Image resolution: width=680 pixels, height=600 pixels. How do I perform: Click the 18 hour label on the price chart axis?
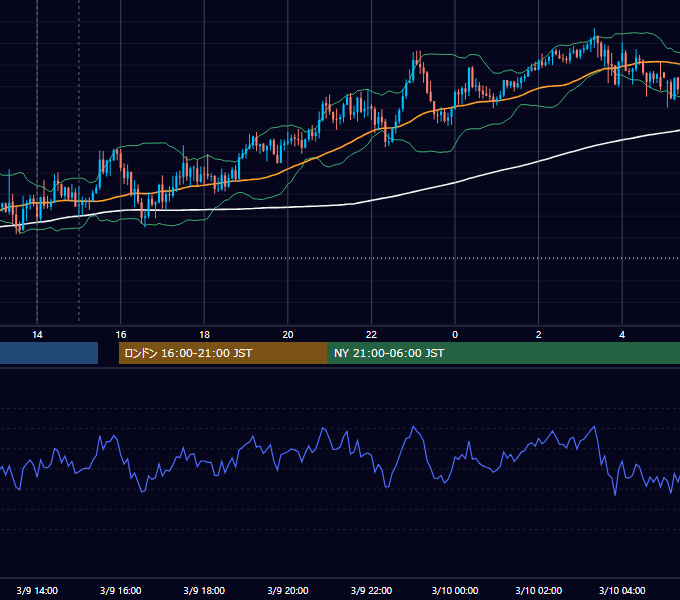204,335
